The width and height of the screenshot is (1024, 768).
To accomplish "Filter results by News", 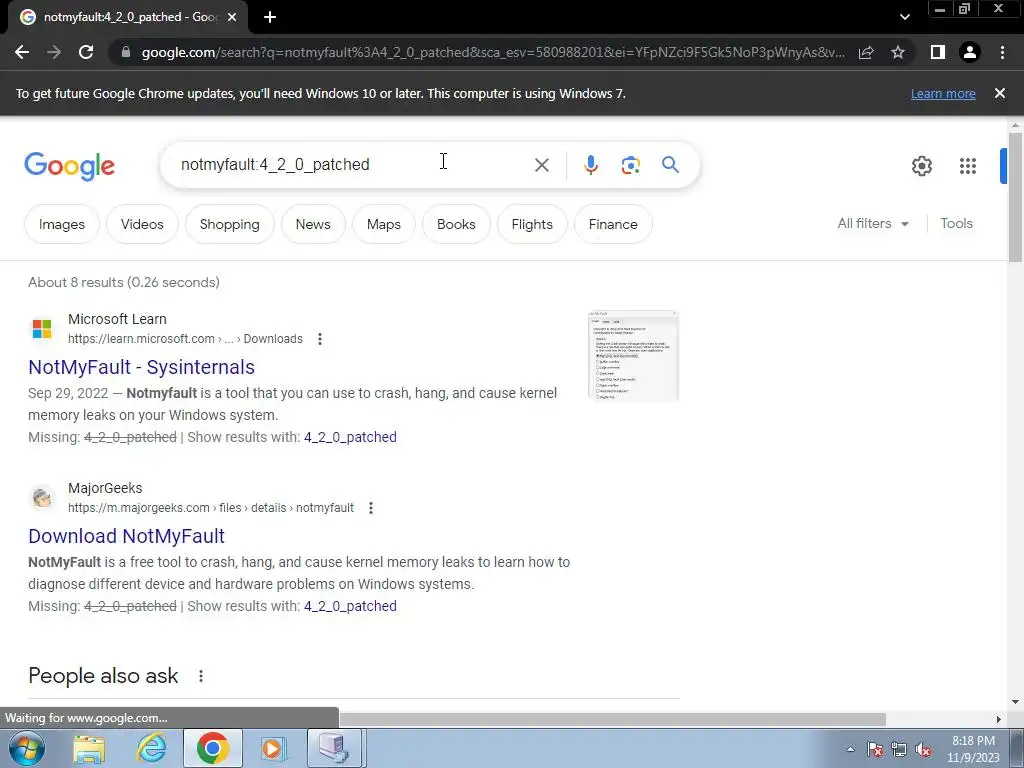I will coord(313,224).
